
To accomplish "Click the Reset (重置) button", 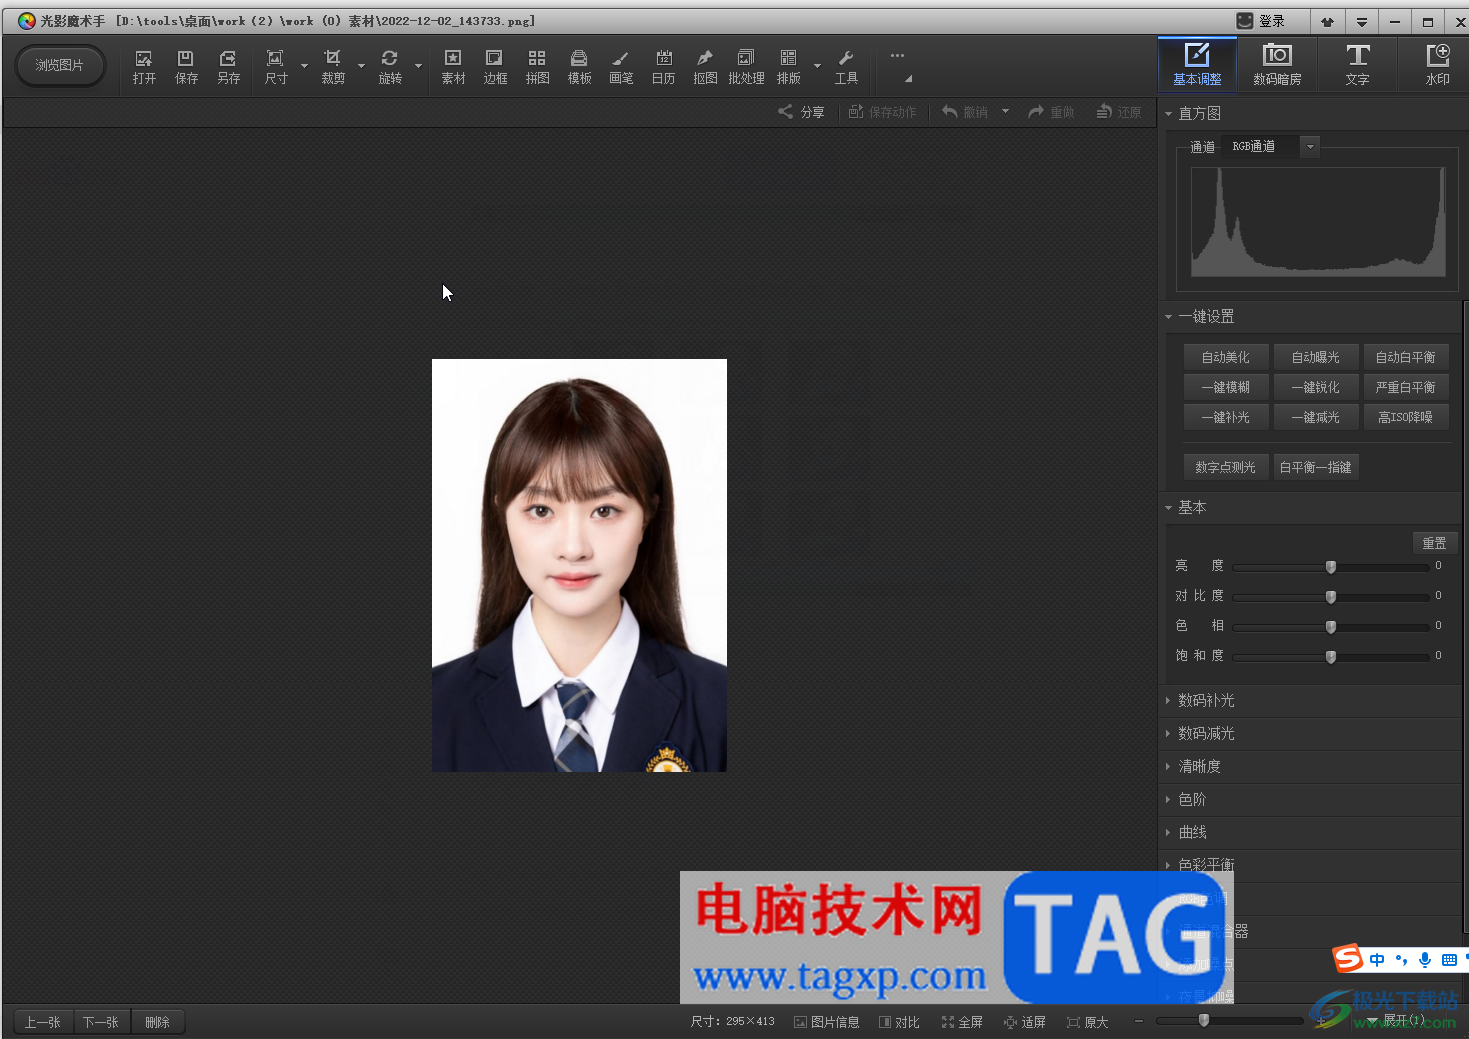I will tap(1434, 543).
